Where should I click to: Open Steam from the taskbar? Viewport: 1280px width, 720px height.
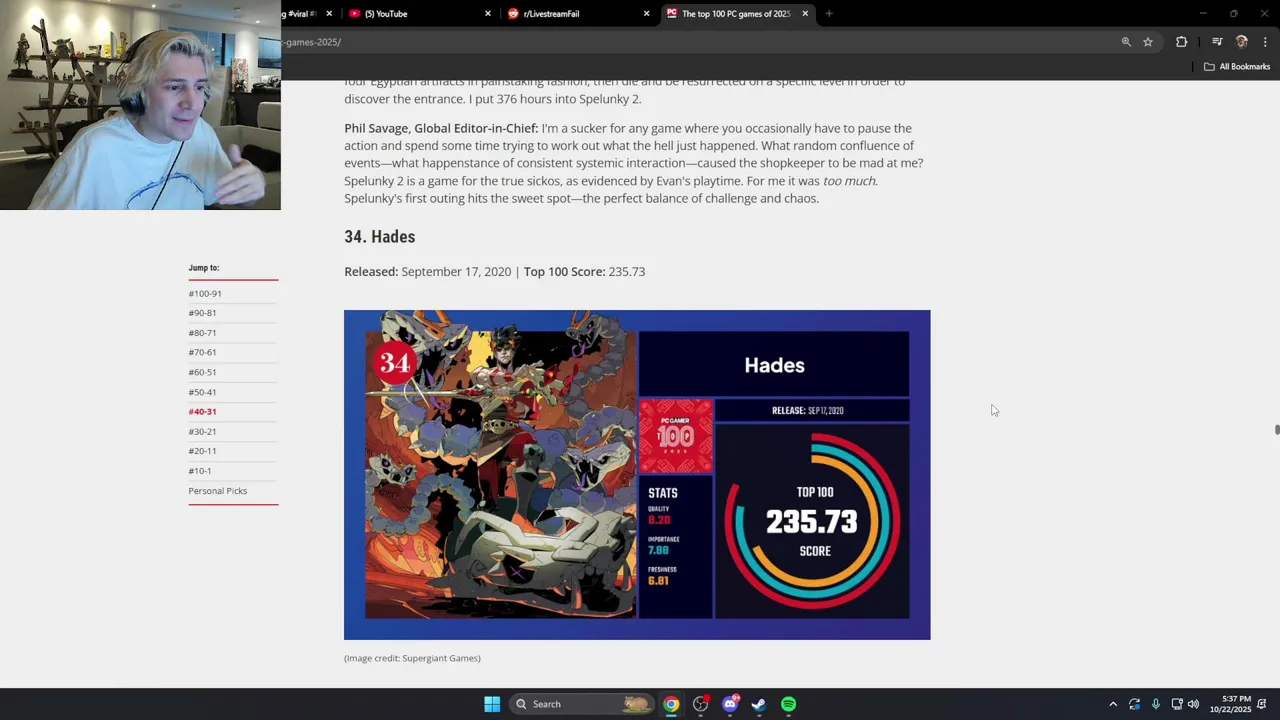point(759,704)
